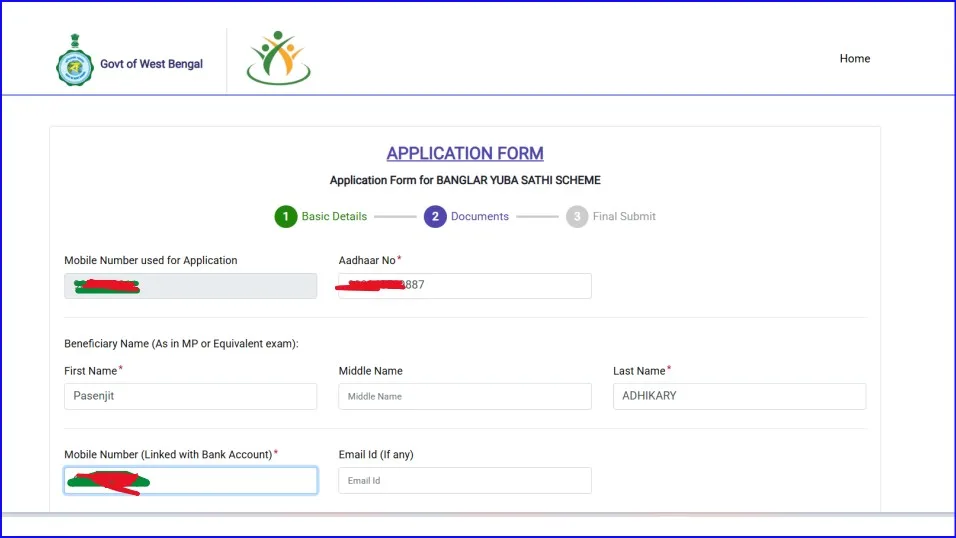The height and width of the screenshot is (538, 956).
Task: Focus the Aadhaar No input field
Action: [465, 286]
